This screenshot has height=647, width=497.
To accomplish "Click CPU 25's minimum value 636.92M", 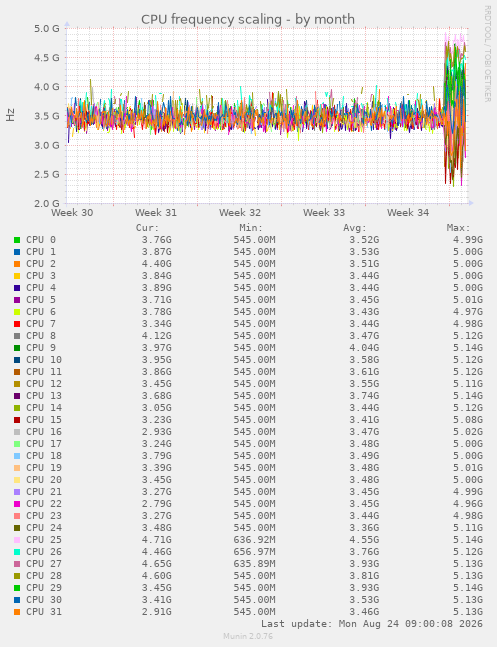I will [x=254, y=540].
